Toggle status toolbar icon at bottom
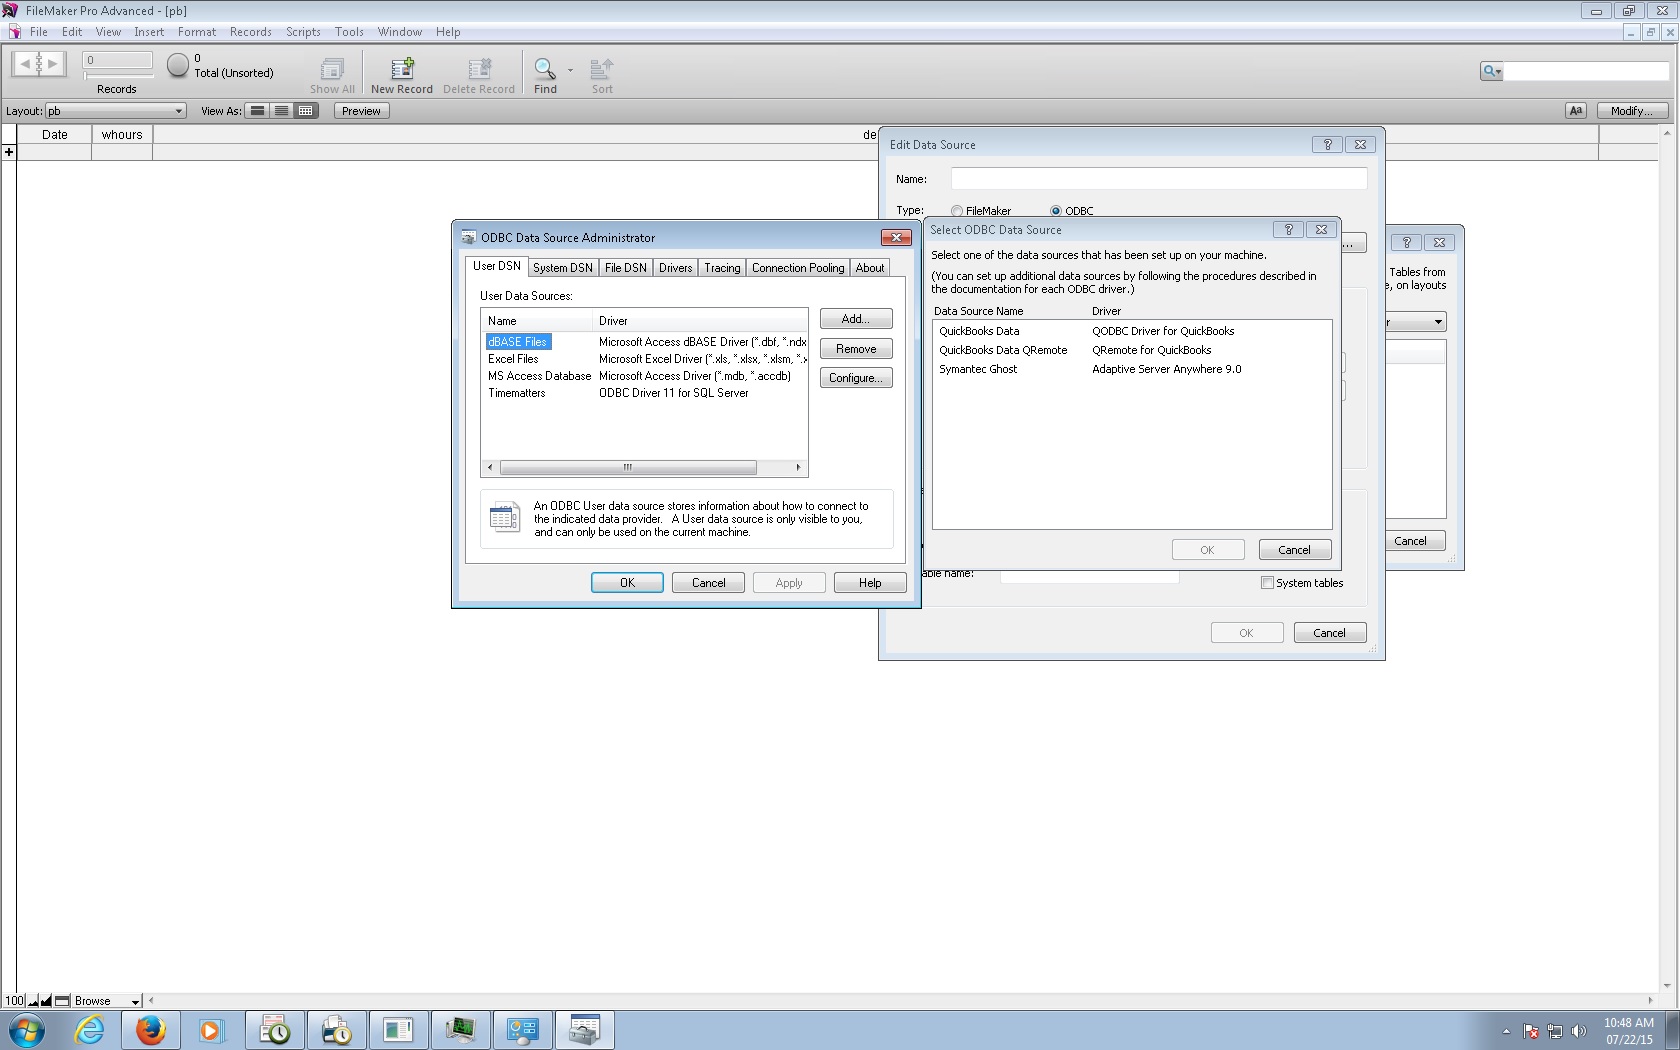 62,1000
